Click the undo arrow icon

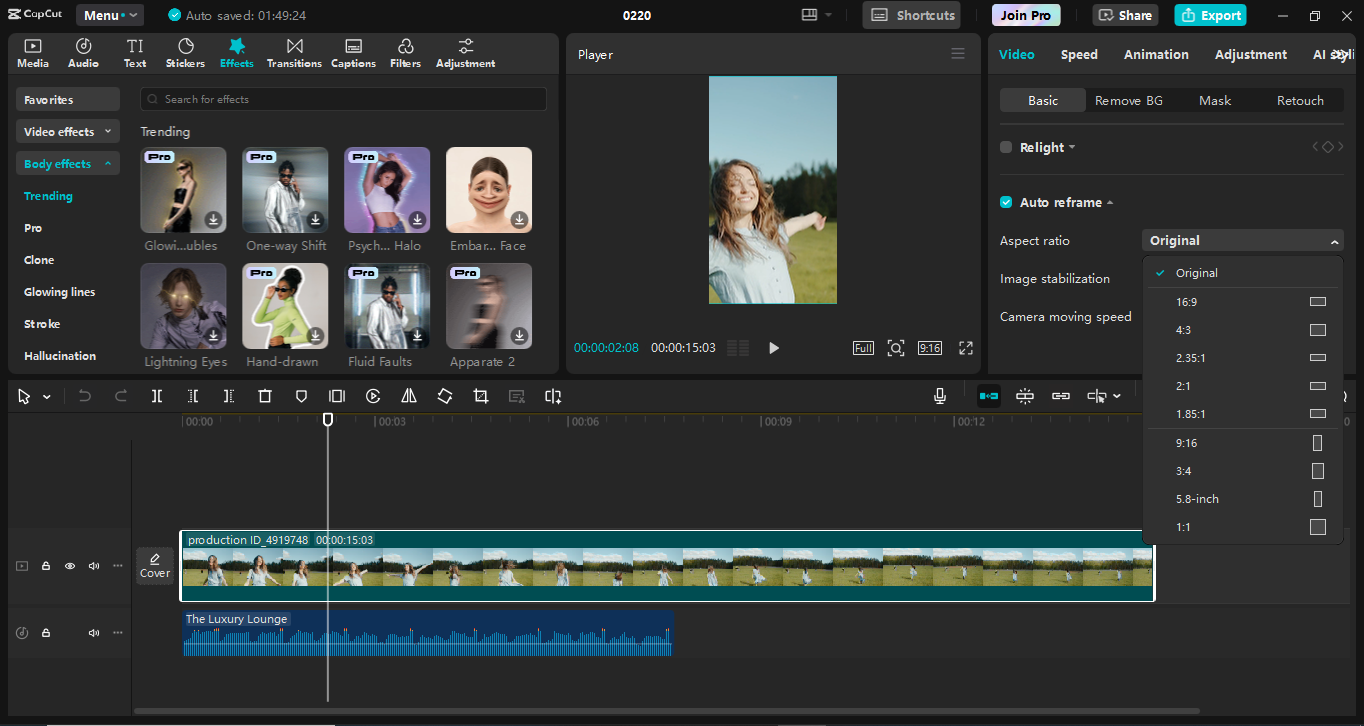pos(85,396)
